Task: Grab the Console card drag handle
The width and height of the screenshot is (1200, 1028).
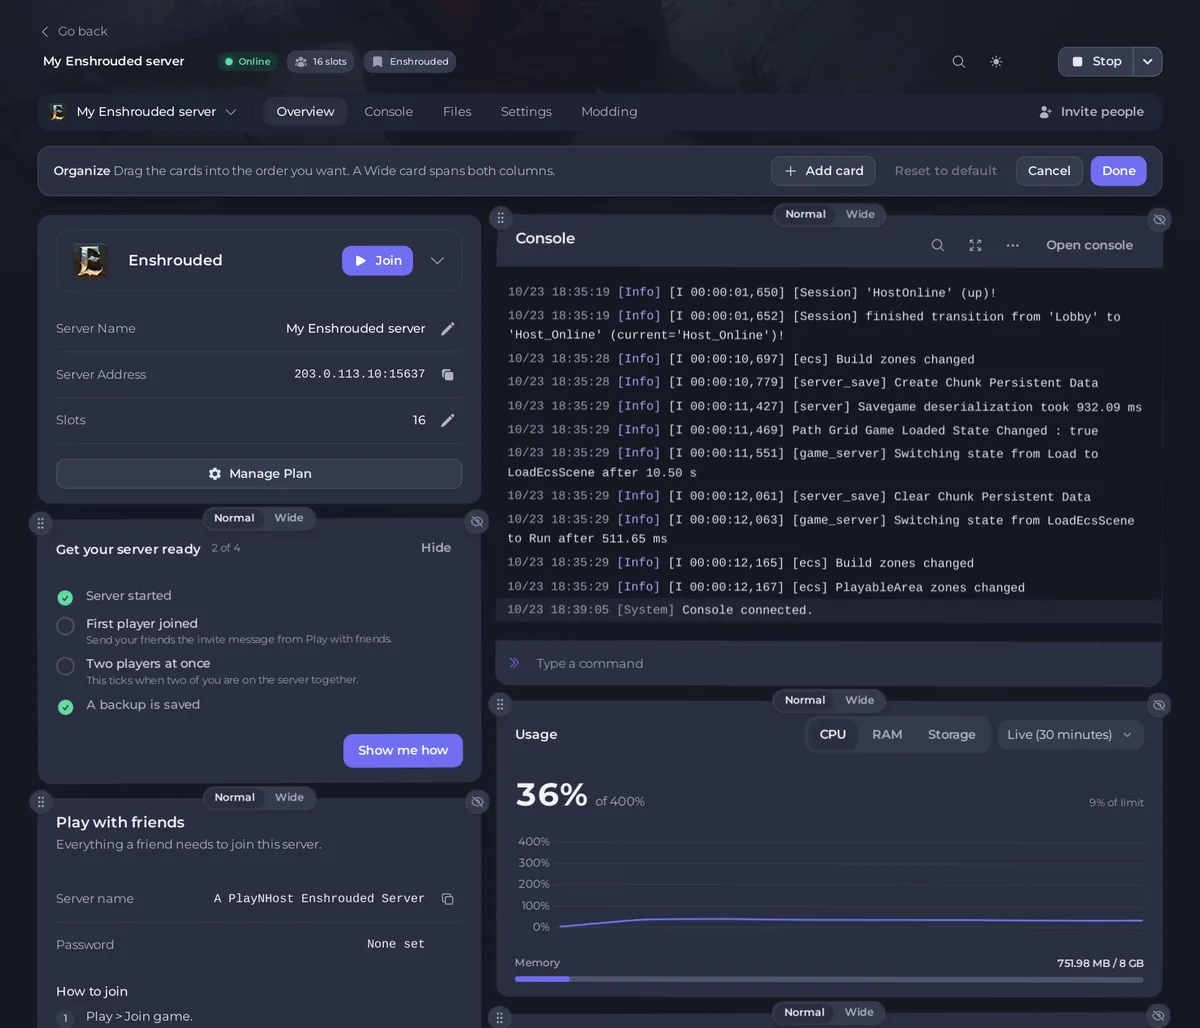Action: tap(501, 218)
